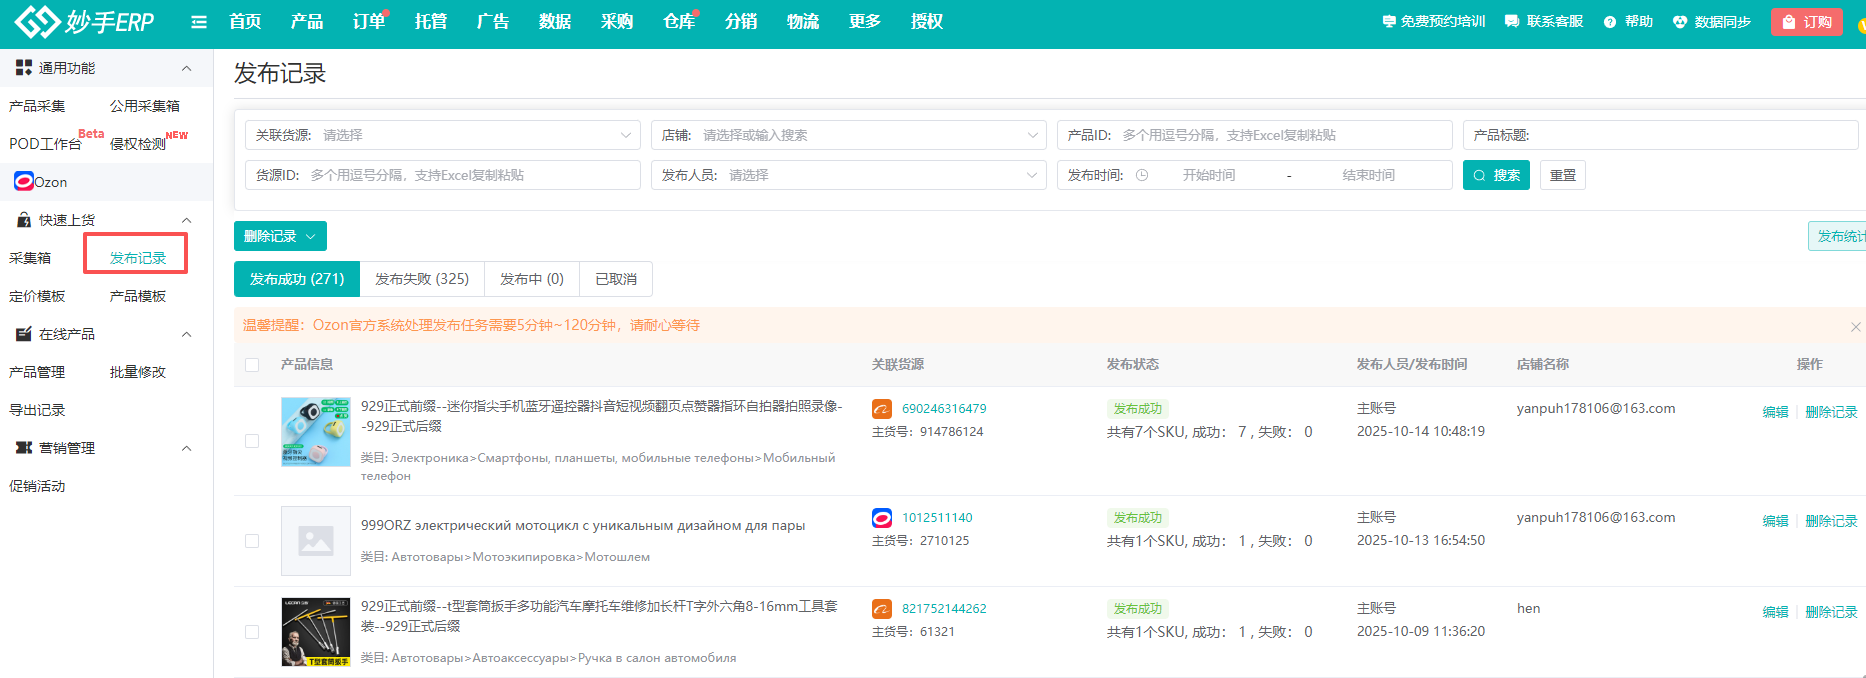Open the 关联货源 dropdown
1866x678 pixels.
point(443,135)
